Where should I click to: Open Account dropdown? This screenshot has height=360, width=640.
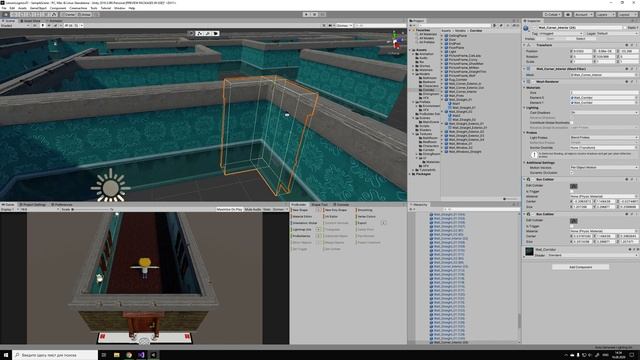pyautogui.click(x=584, y=14)
